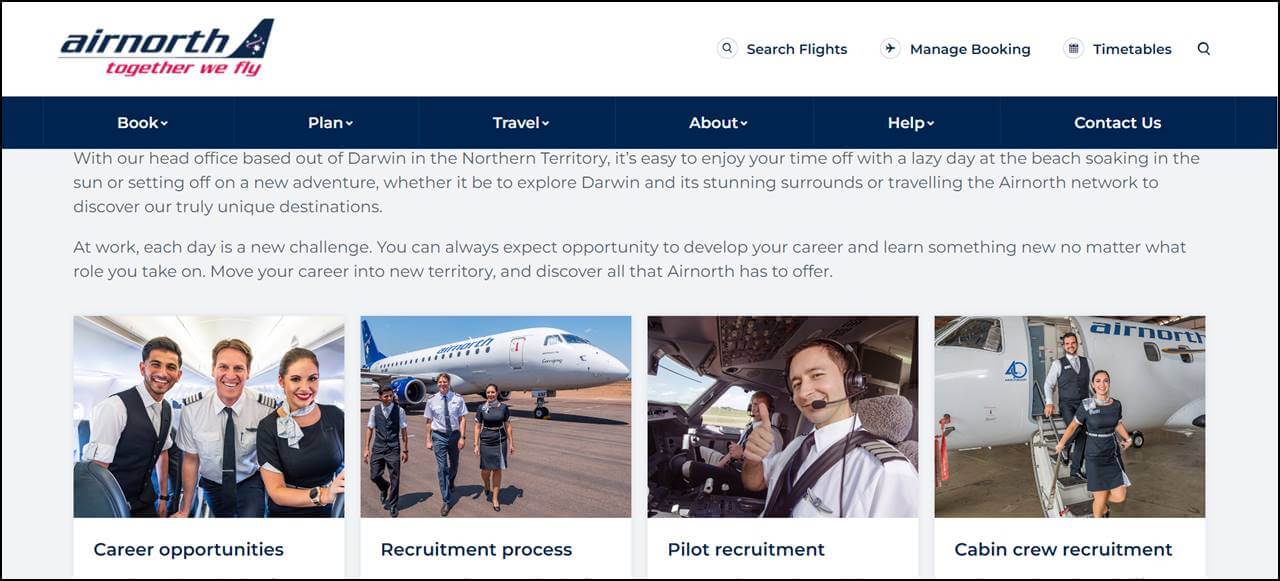Expand the Book dropdown menu
Image resolution: width=1280 pixels, height=581 pixels.
(x=142, y=123)
